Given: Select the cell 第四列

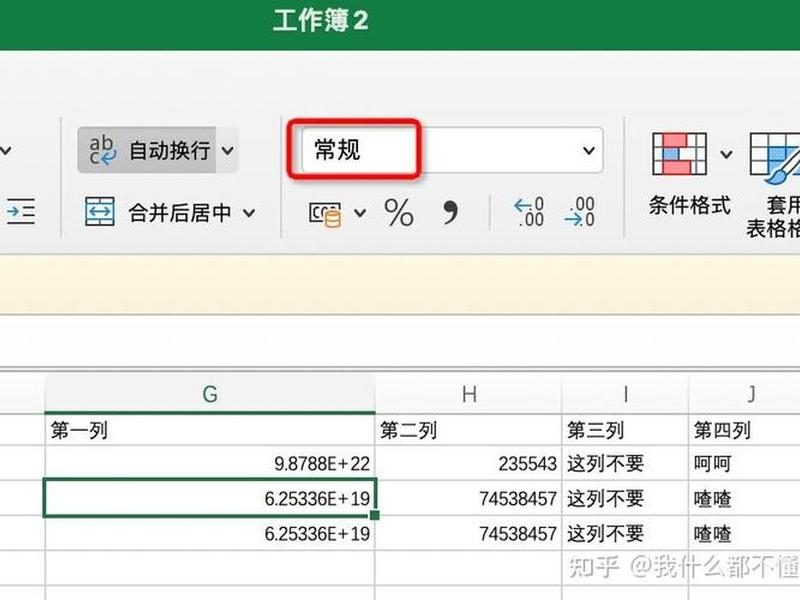Looking at the screenshot, I should [x=745, y=430].
